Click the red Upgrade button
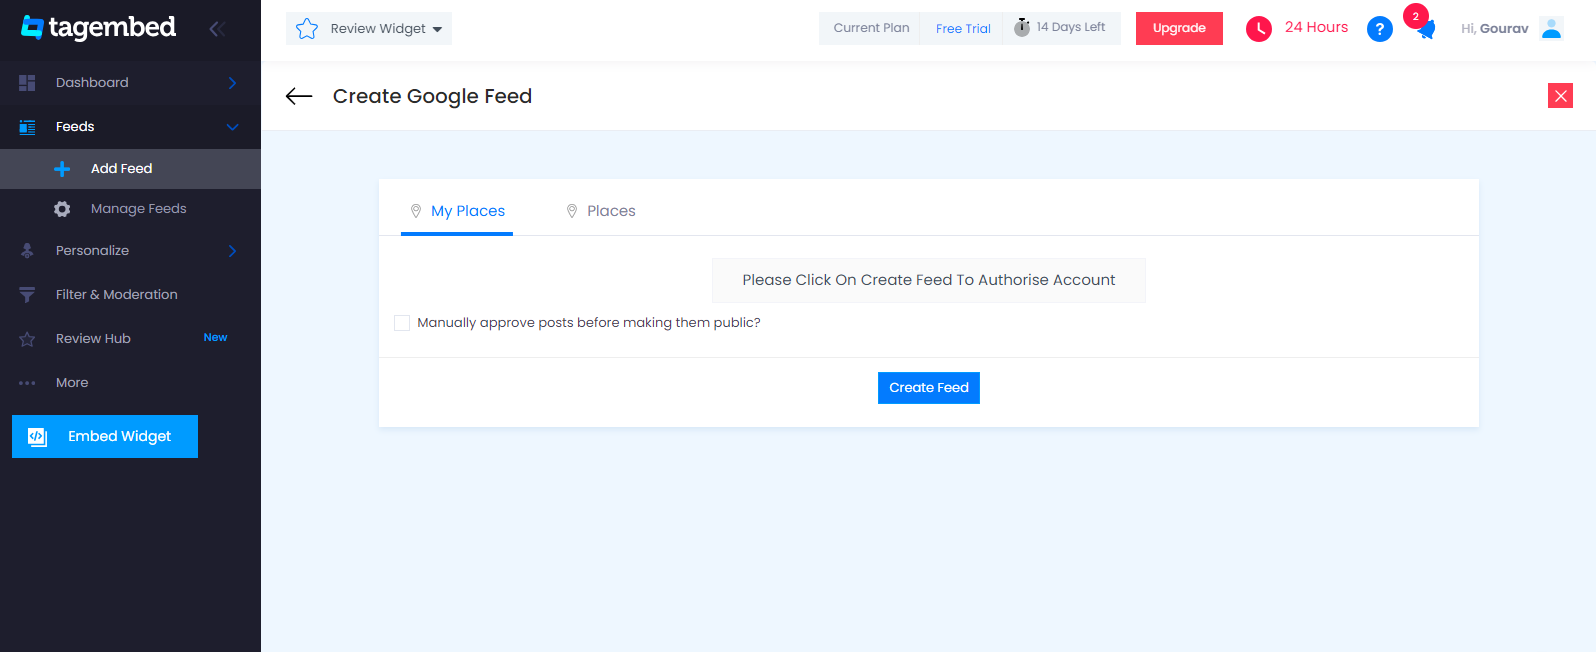The width and height of the screenshot is (1596, 652). (1179, 28)
